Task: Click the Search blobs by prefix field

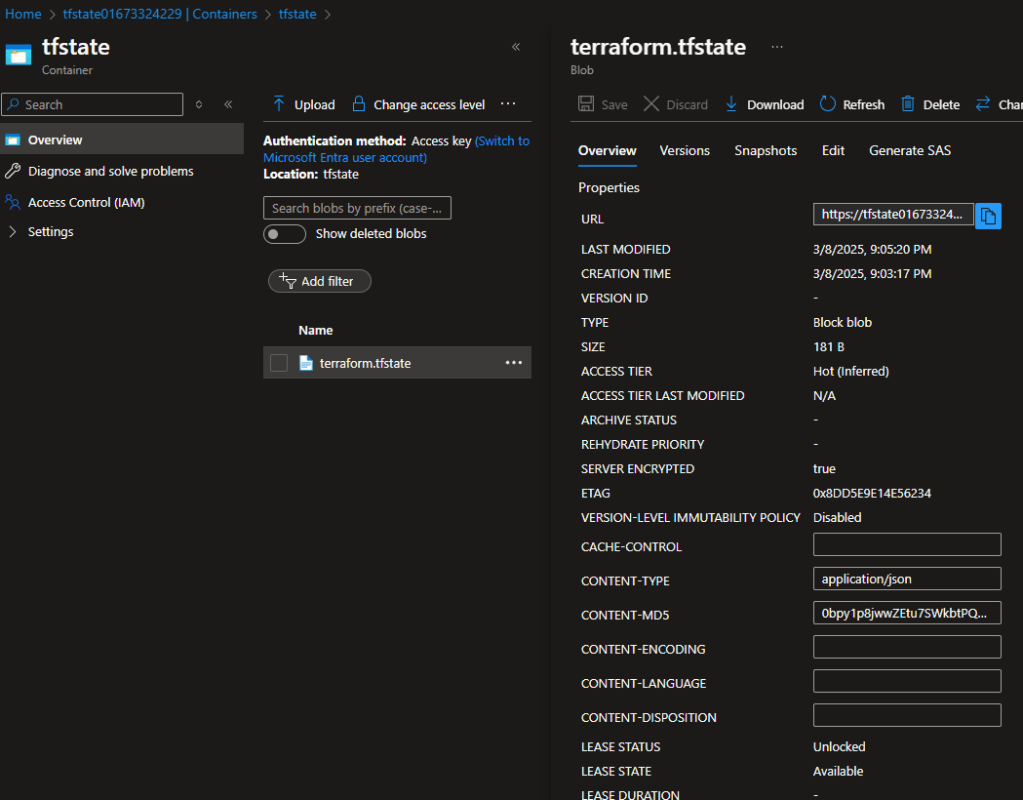Action: click(x=357, y=208)
